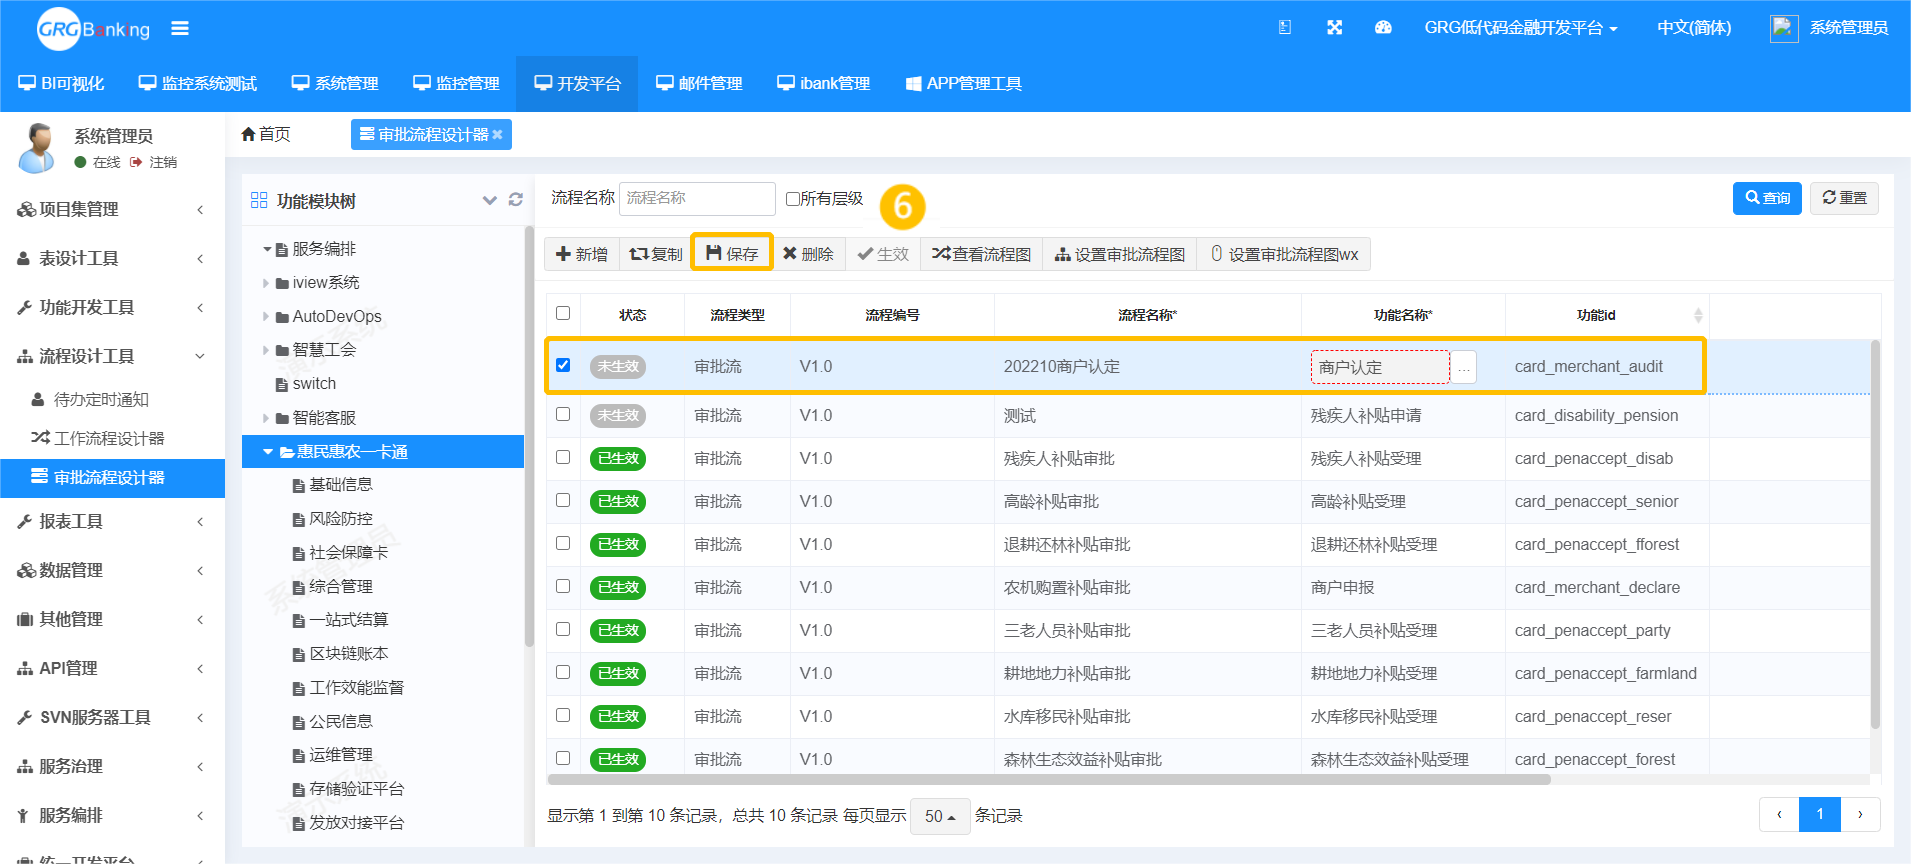
Task: Open the BI可视化 top menu
Action: [x=61, y=84]
